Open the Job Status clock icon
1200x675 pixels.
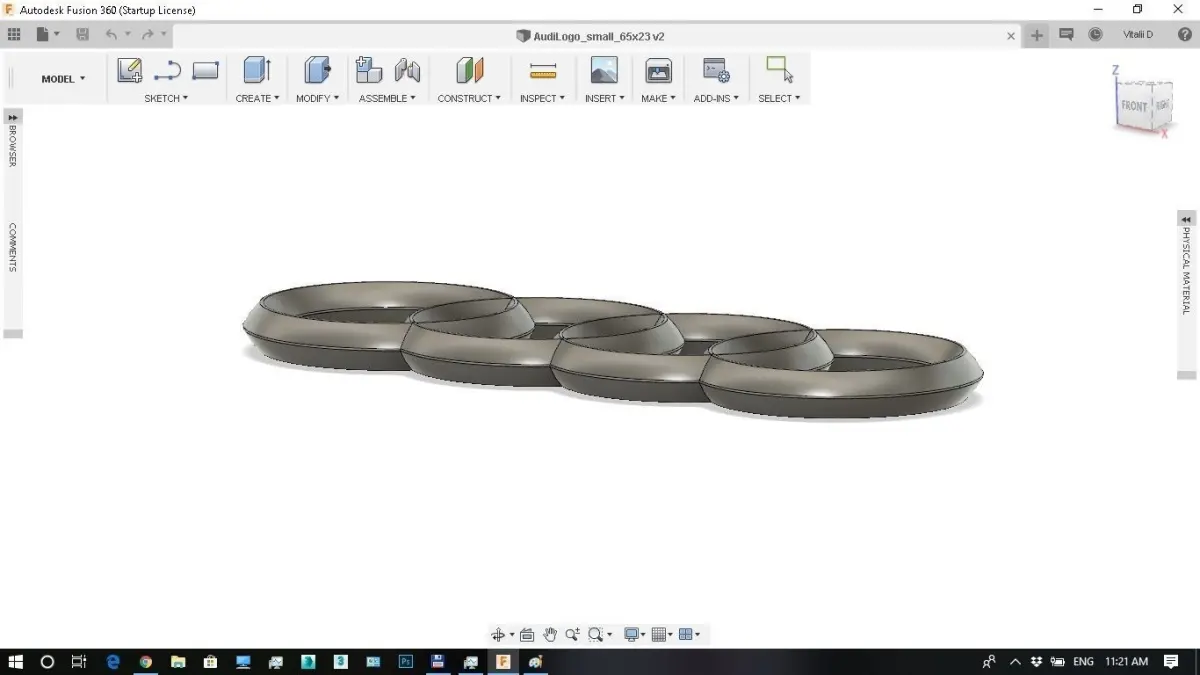1096,34
